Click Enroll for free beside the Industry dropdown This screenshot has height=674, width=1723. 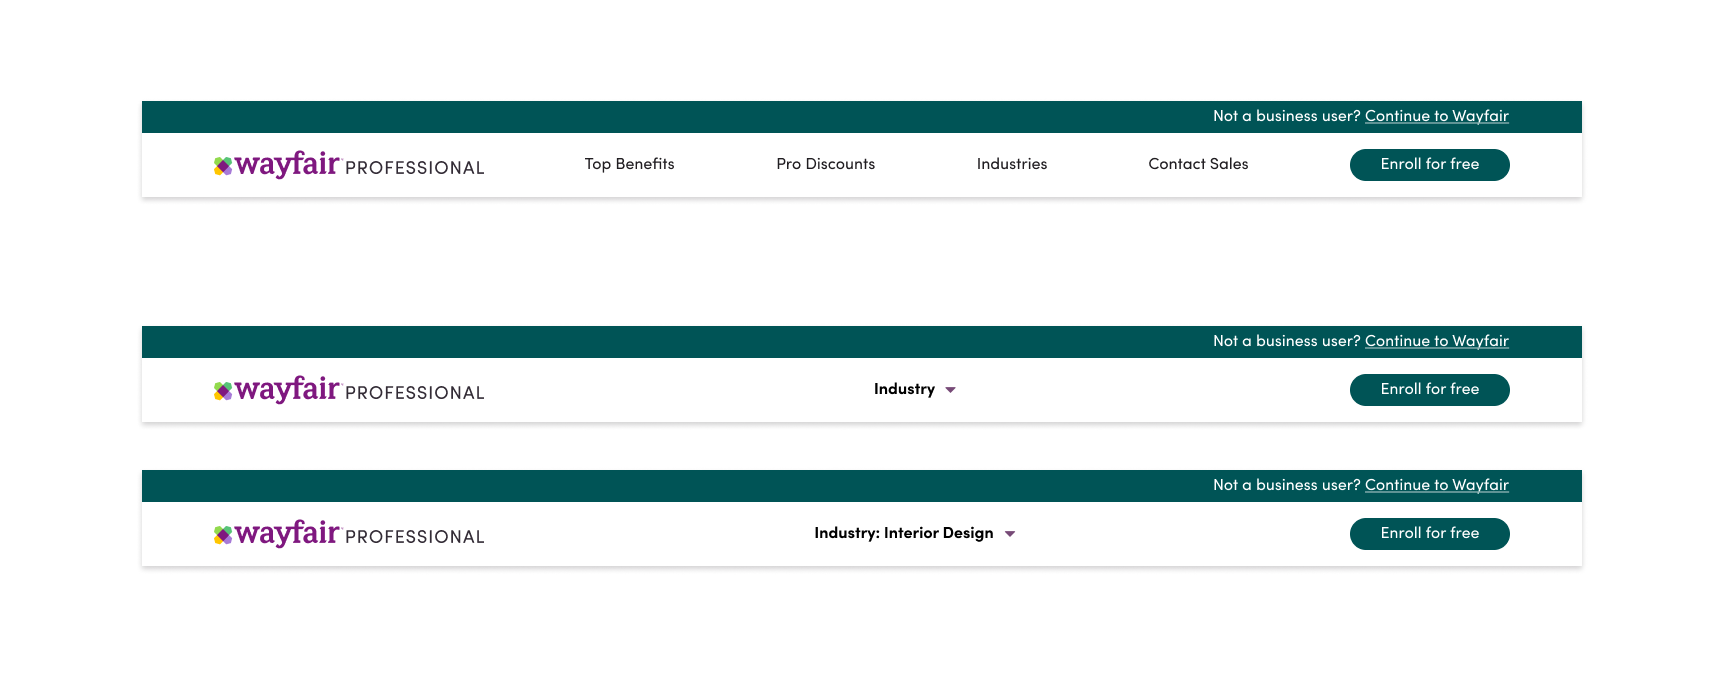click(1430, 390)
